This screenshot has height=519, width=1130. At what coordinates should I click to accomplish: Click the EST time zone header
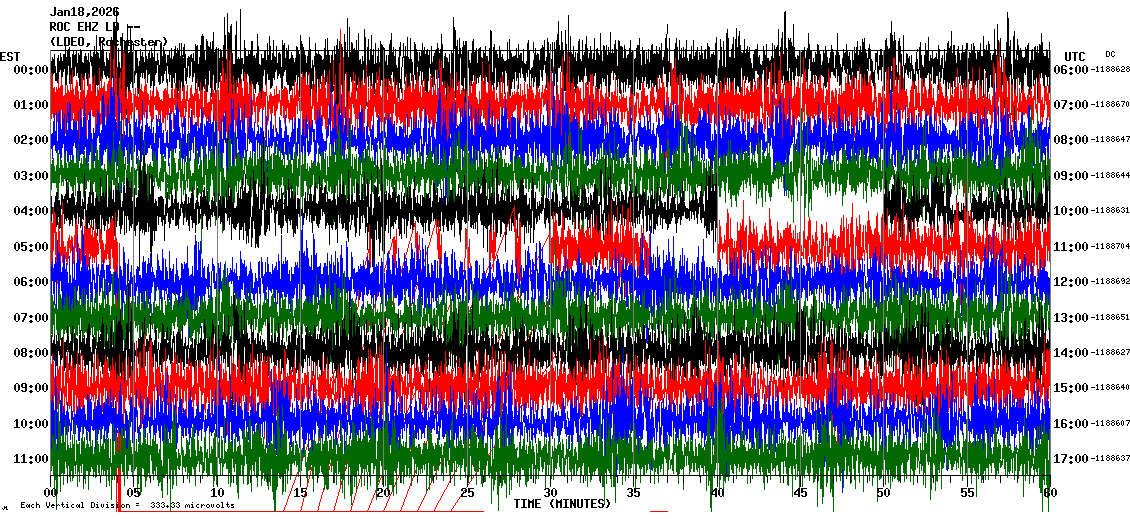click(10, 57)
